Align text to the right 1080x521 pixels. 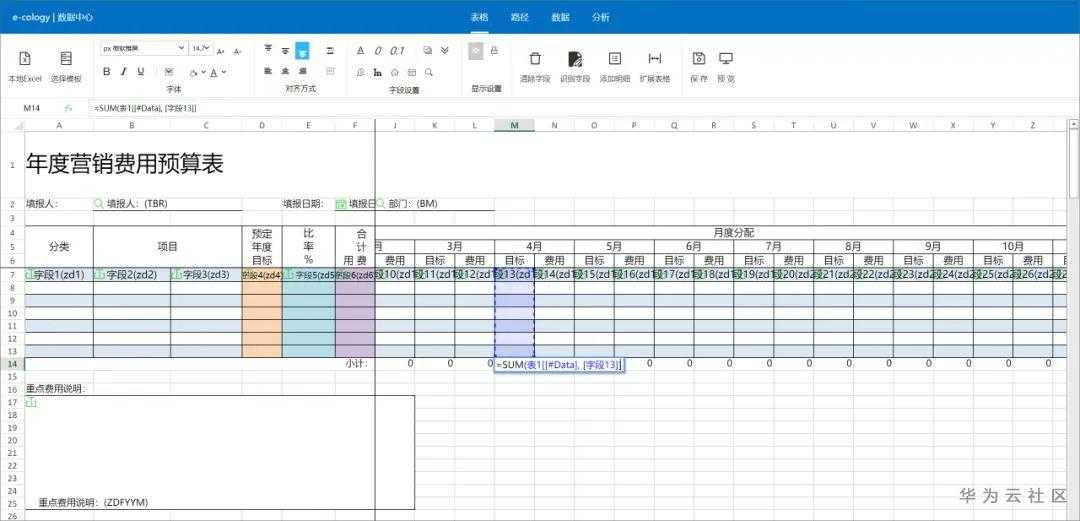coord(302,71)
